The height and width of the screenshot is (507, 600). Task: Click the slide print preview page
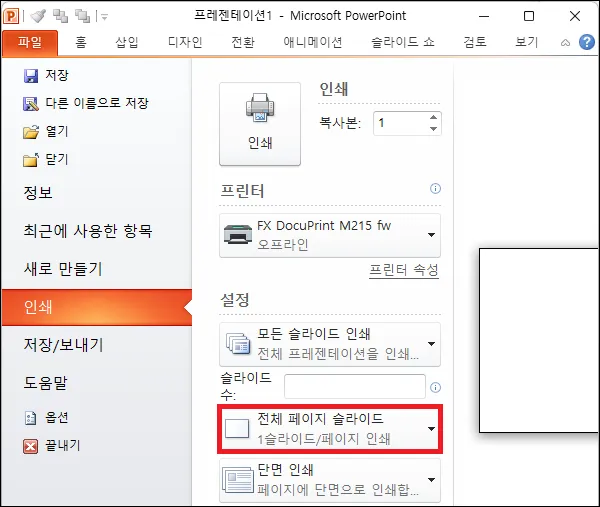(x=539, y=341)
